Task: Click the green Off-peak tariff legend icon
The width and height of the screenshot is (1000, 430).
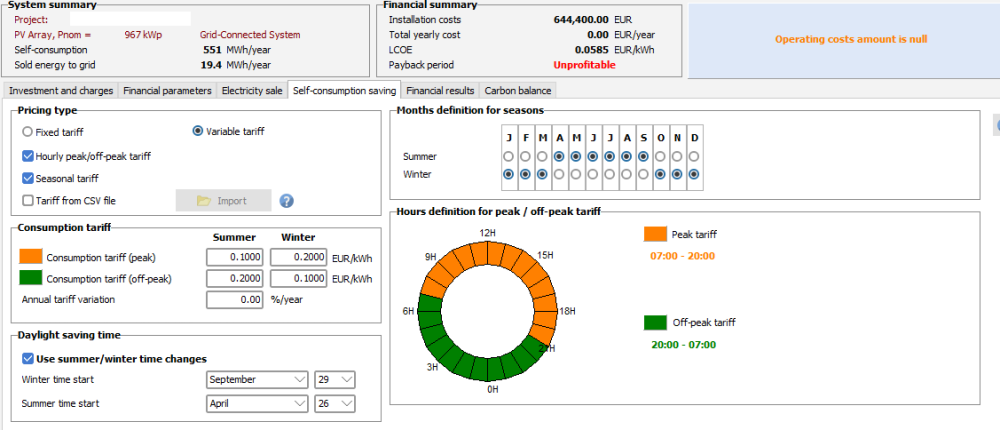Action: pos(655,322)
